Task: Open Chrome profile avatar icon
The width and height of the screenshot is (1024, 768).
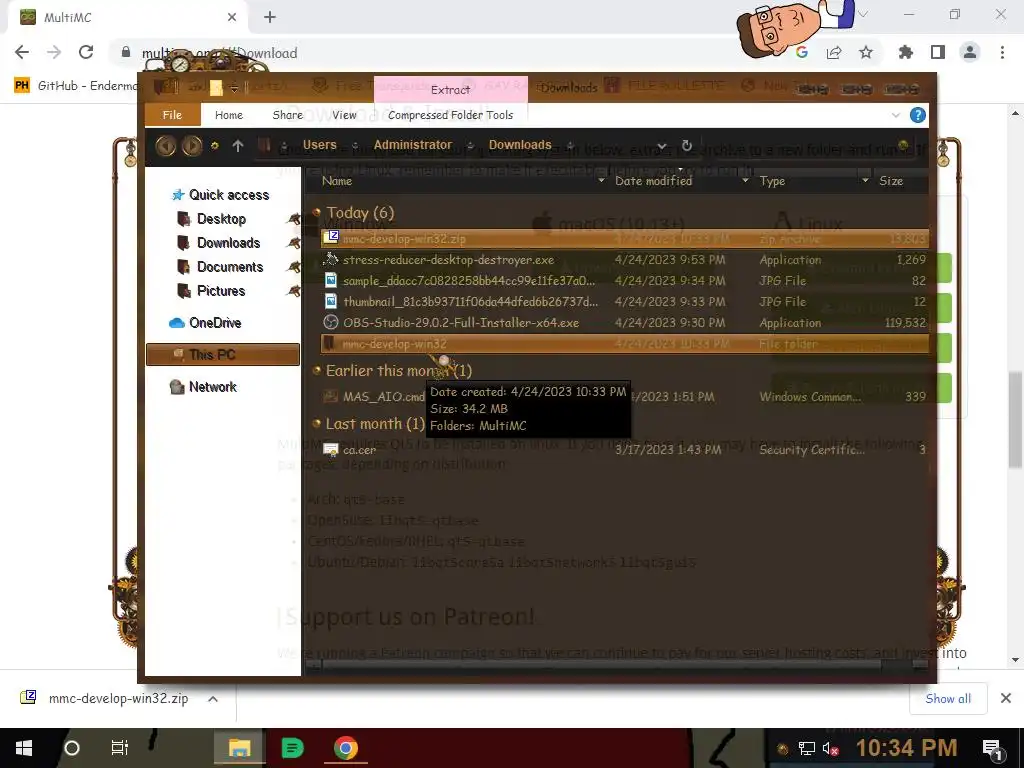Action: click(970, 52)
